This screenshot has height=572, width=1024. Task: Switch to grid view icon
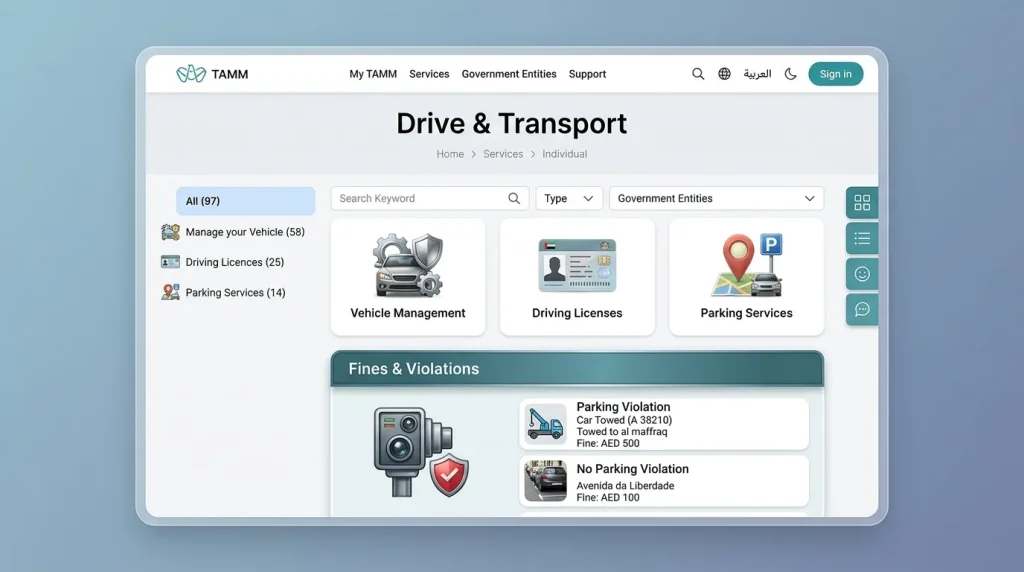862,202
